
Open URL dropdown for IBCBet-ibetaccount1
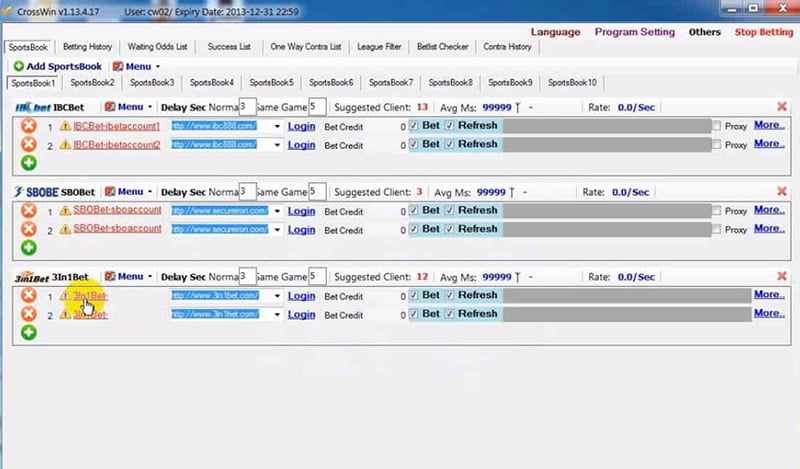click(x=277, y=126)
